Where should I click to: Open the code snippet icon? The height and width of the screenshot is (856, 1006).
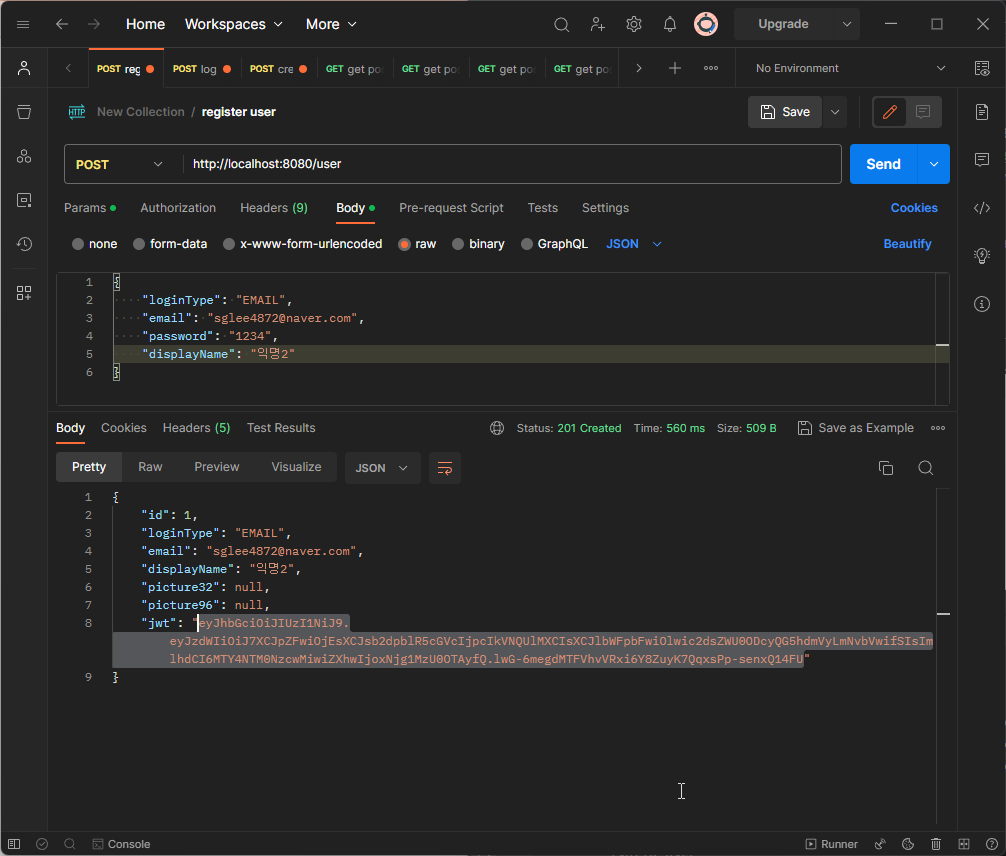coord(982,208)
